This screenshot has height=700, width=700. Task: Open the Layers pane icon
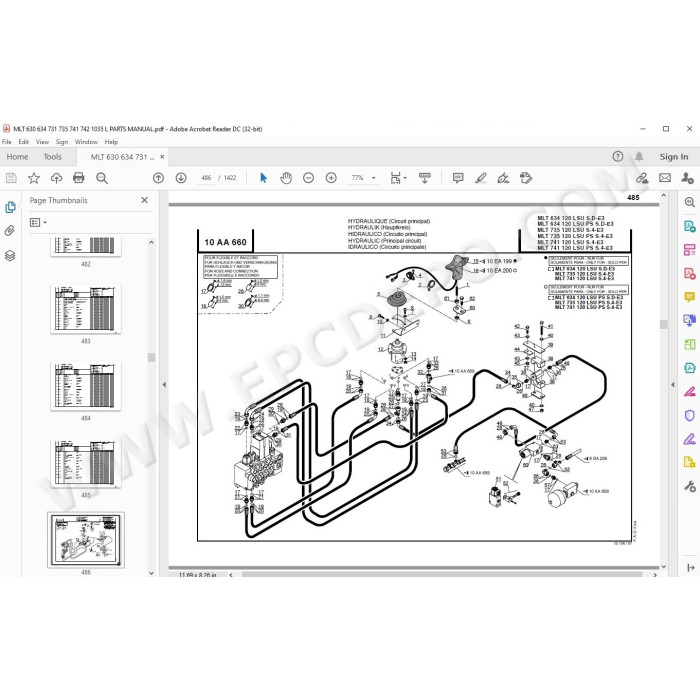pyautogui.click(x=10, y=255)
